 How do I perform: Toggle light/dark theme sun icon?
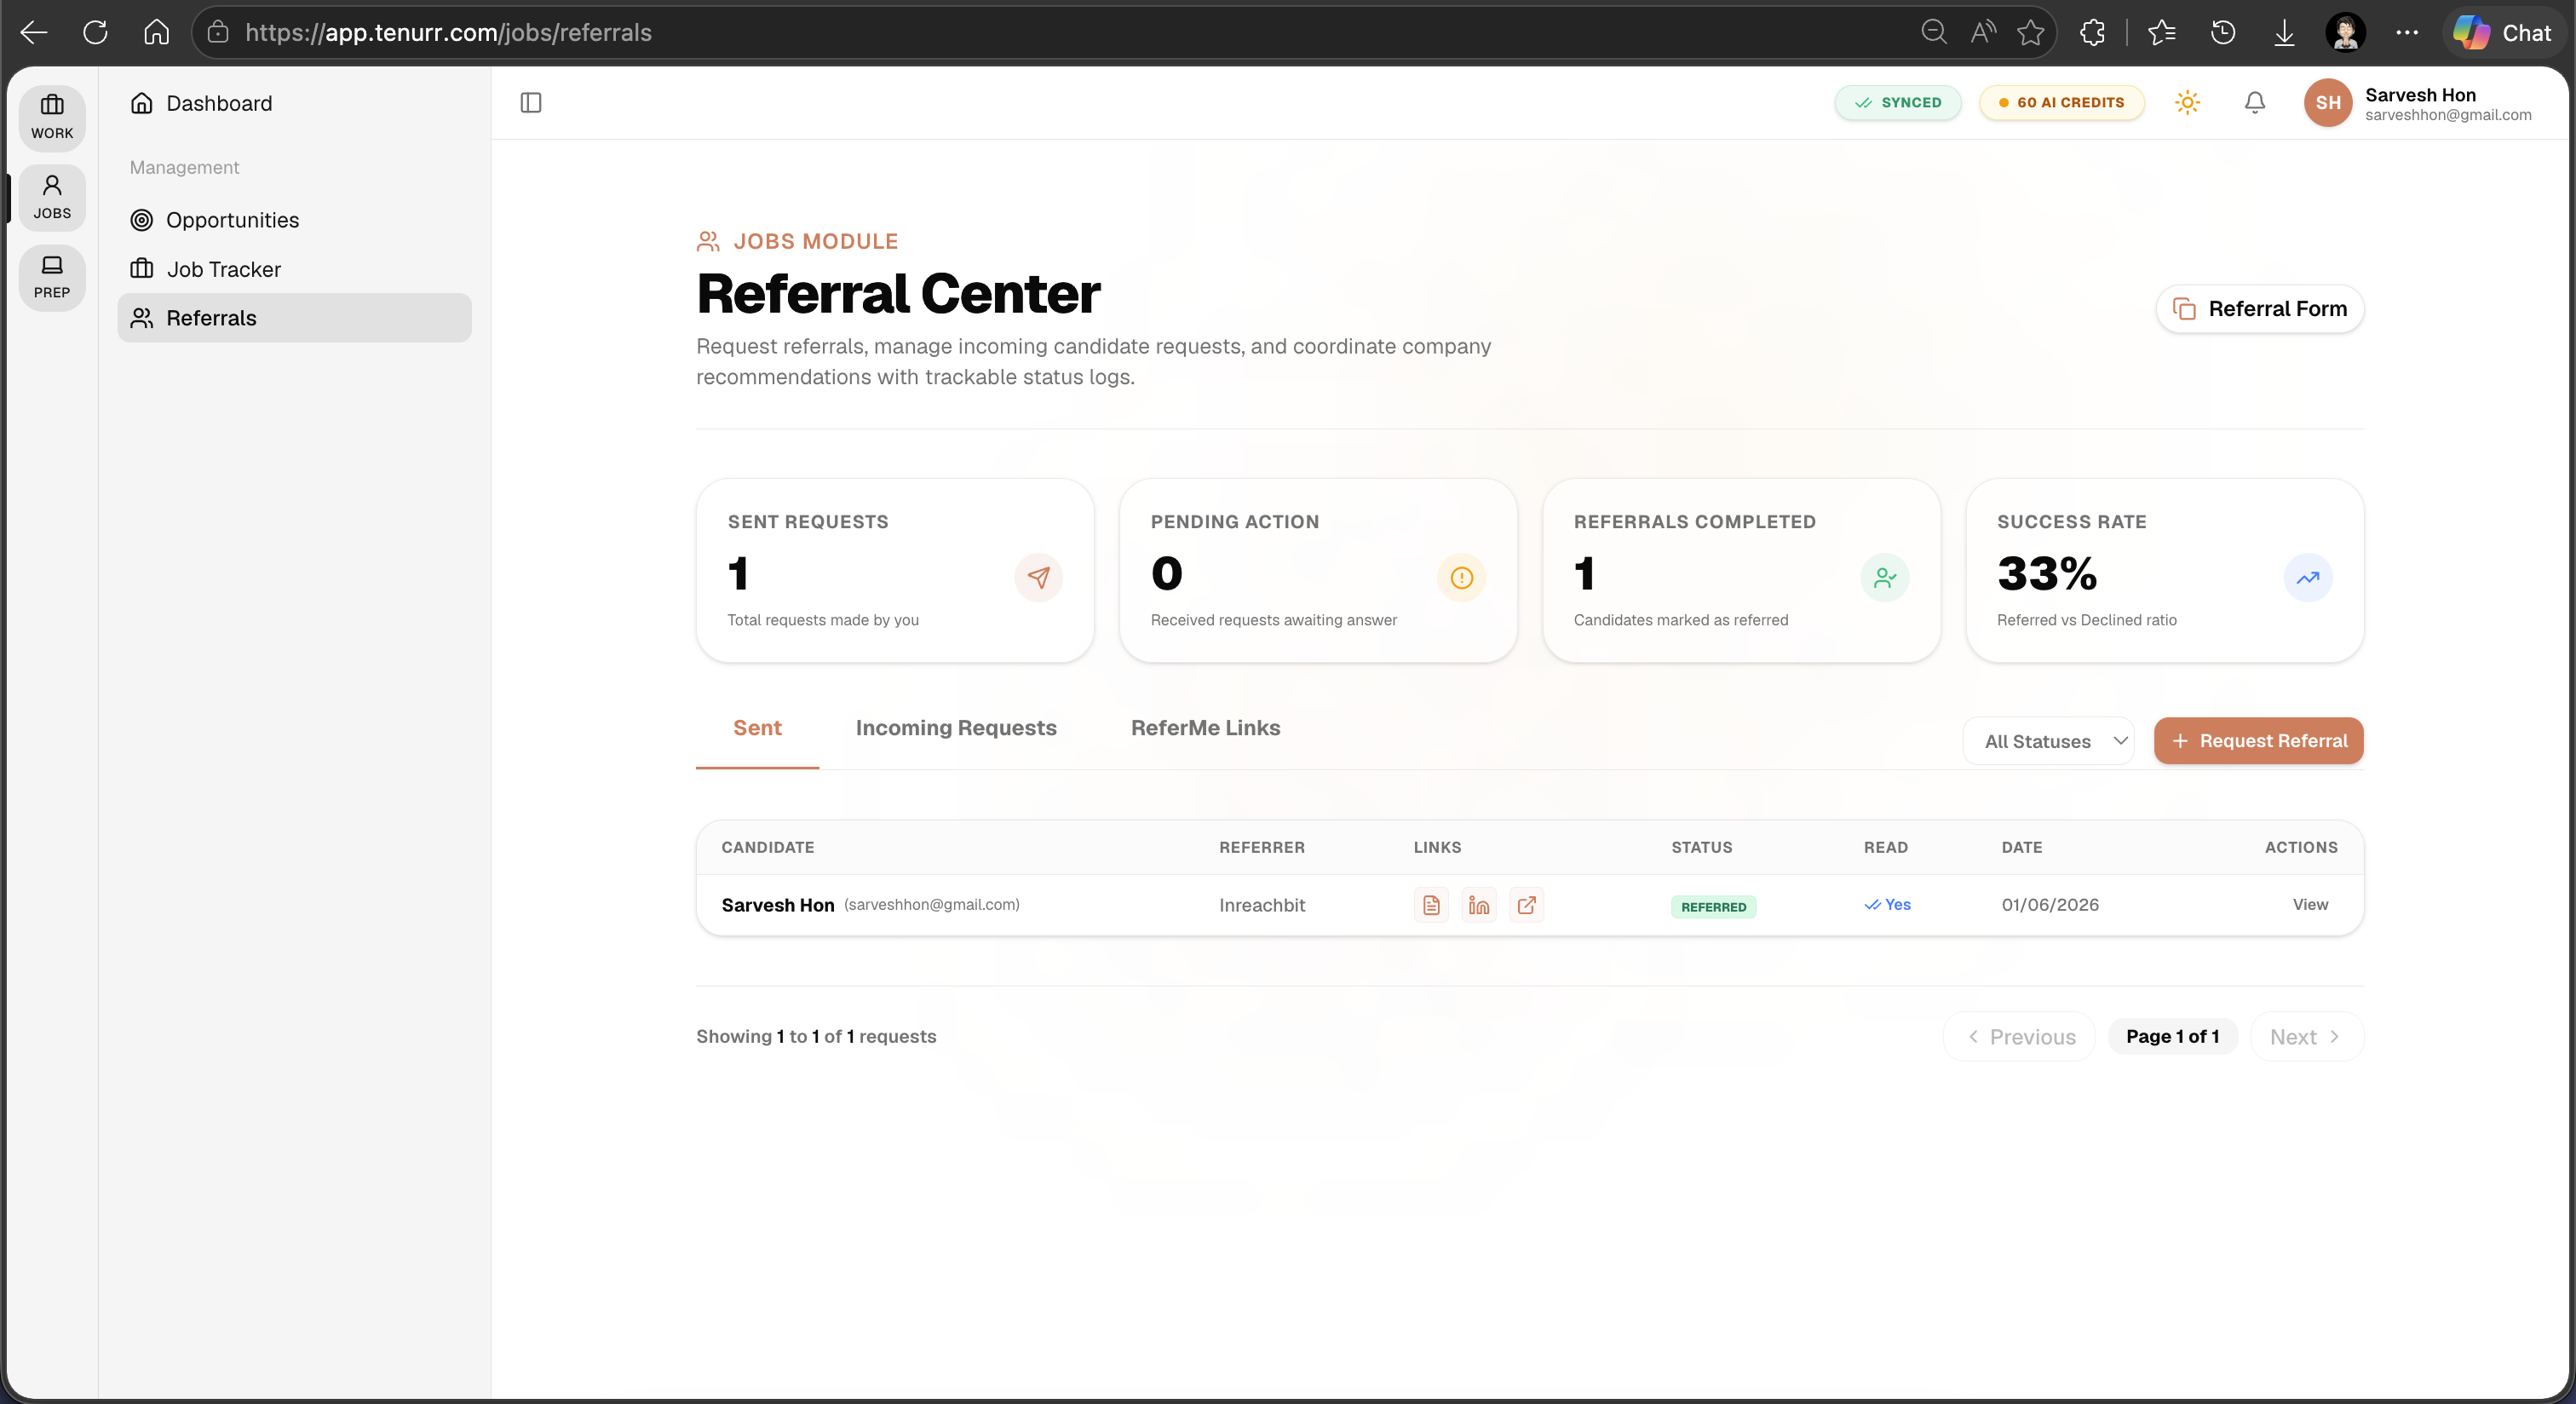coord(2187,103)
